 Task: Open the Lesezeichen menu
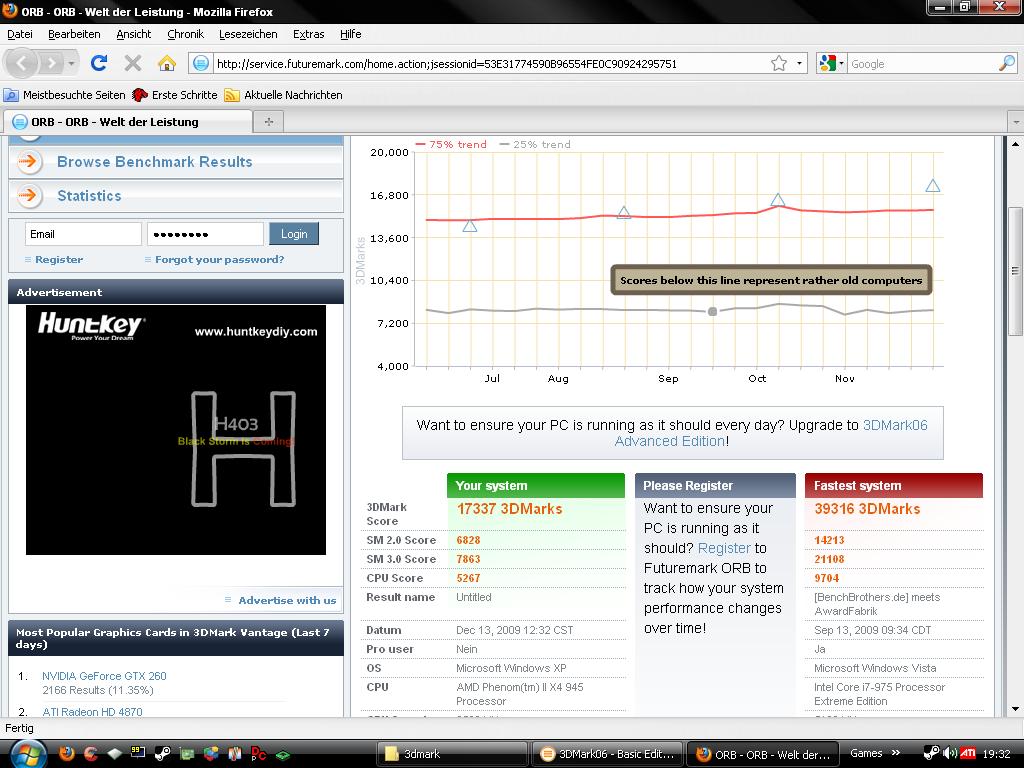coord(248,34)
